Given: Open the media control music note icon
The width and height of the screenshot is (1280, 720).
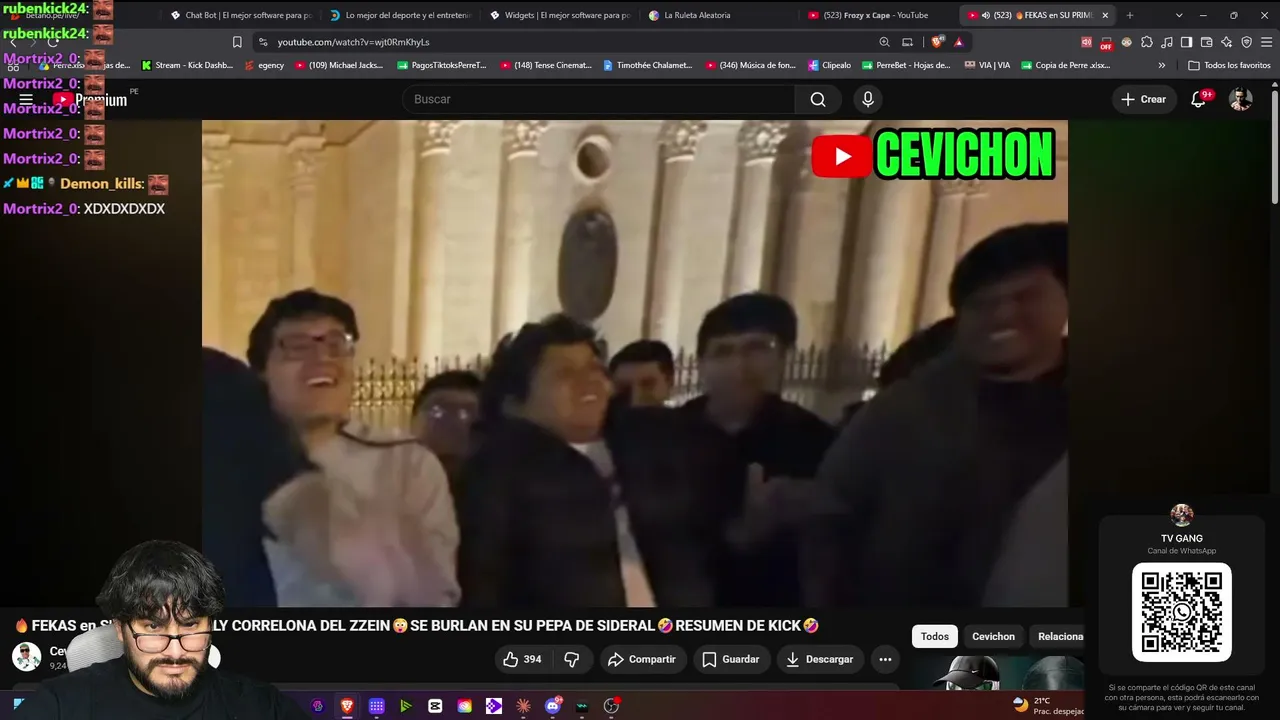Looking at the screenshot, I should click(1167, 42).
